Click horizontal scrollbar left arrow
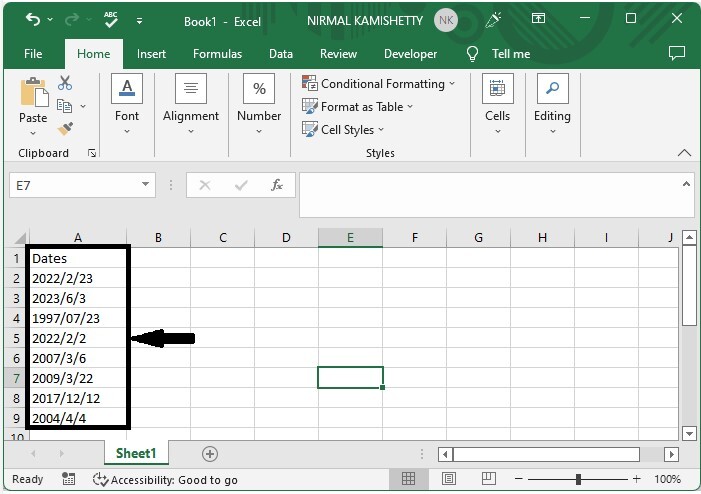Screen dimensions: 701x494 pos(445,455)
